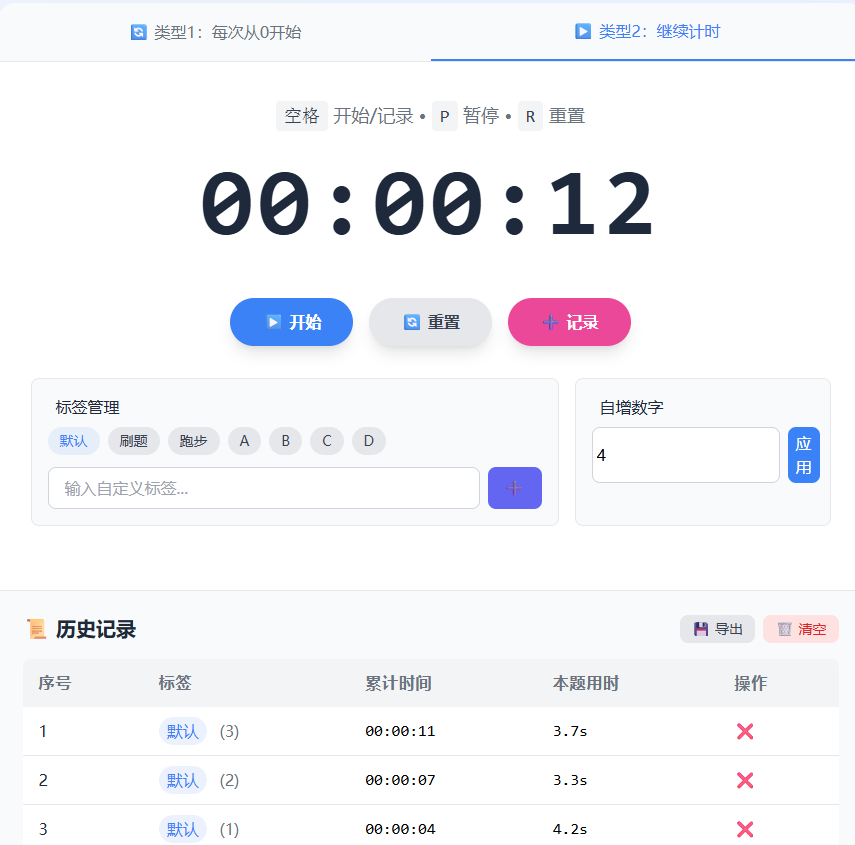Click the 3.3s duration cell
The image size is (855, 845).
(570, 780)
